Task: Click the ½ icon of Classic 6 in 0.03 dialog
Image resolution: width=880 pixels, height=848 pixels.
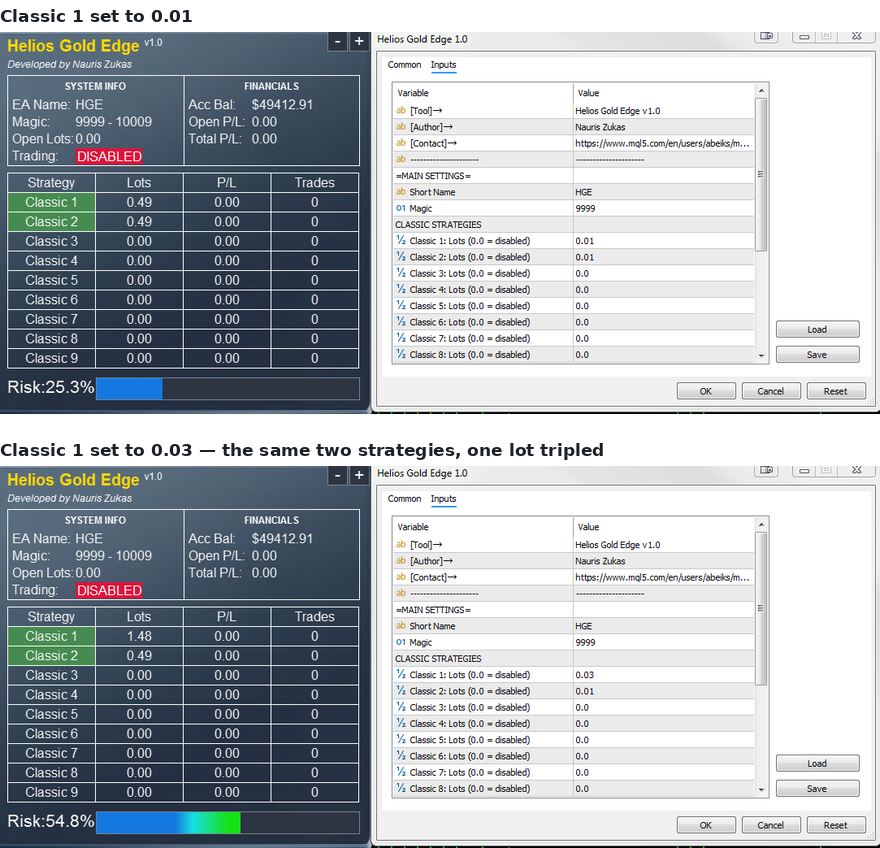Action: [x=401, y=755]
